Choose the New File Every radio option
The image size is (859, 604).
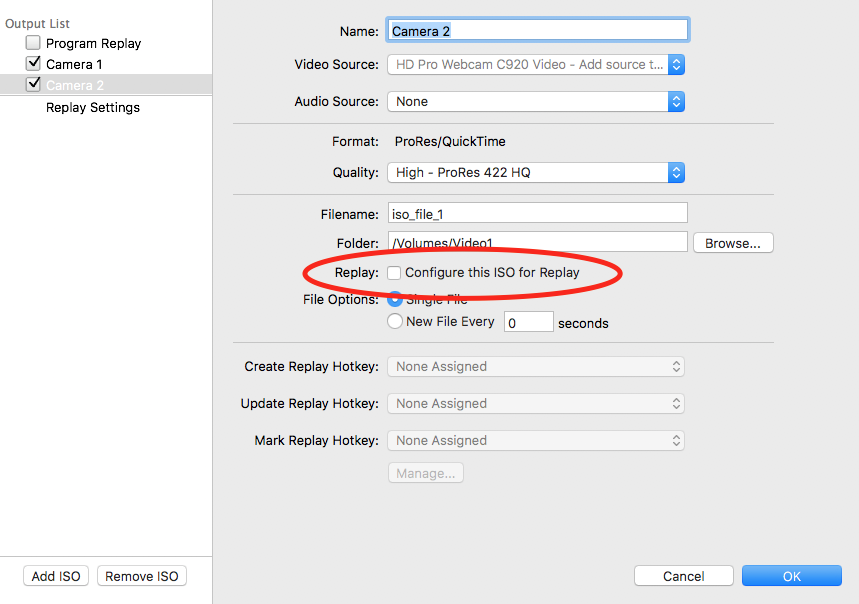point(395,321)
